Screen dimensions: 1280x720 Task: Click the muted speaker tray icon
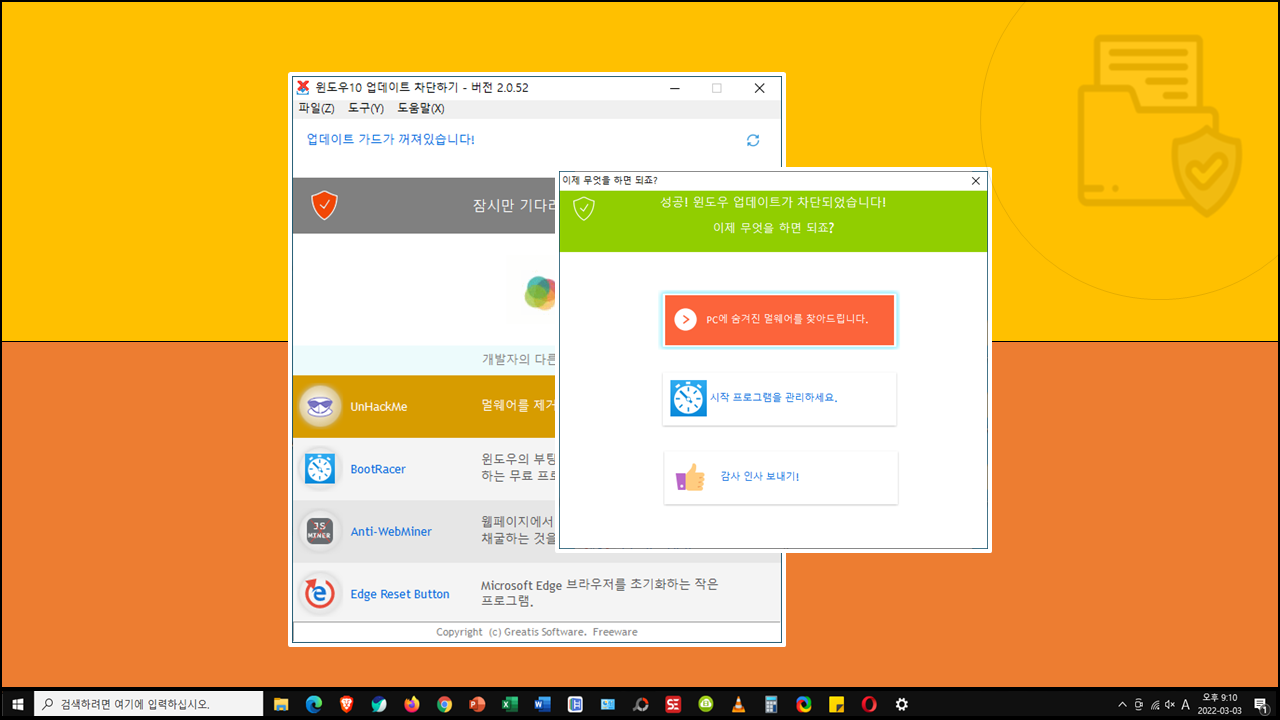coord(1170,704)
